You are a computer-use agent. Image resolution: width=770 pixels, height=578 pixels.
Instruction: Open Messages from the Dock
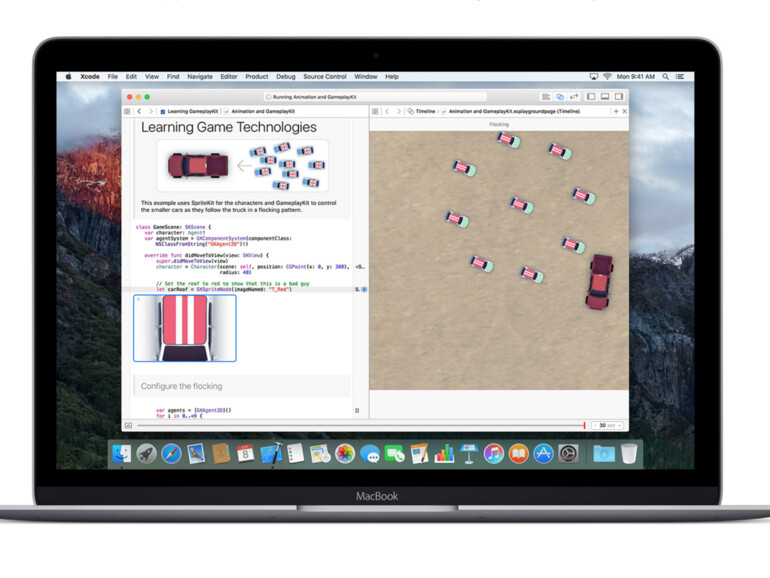coord(370,453)
